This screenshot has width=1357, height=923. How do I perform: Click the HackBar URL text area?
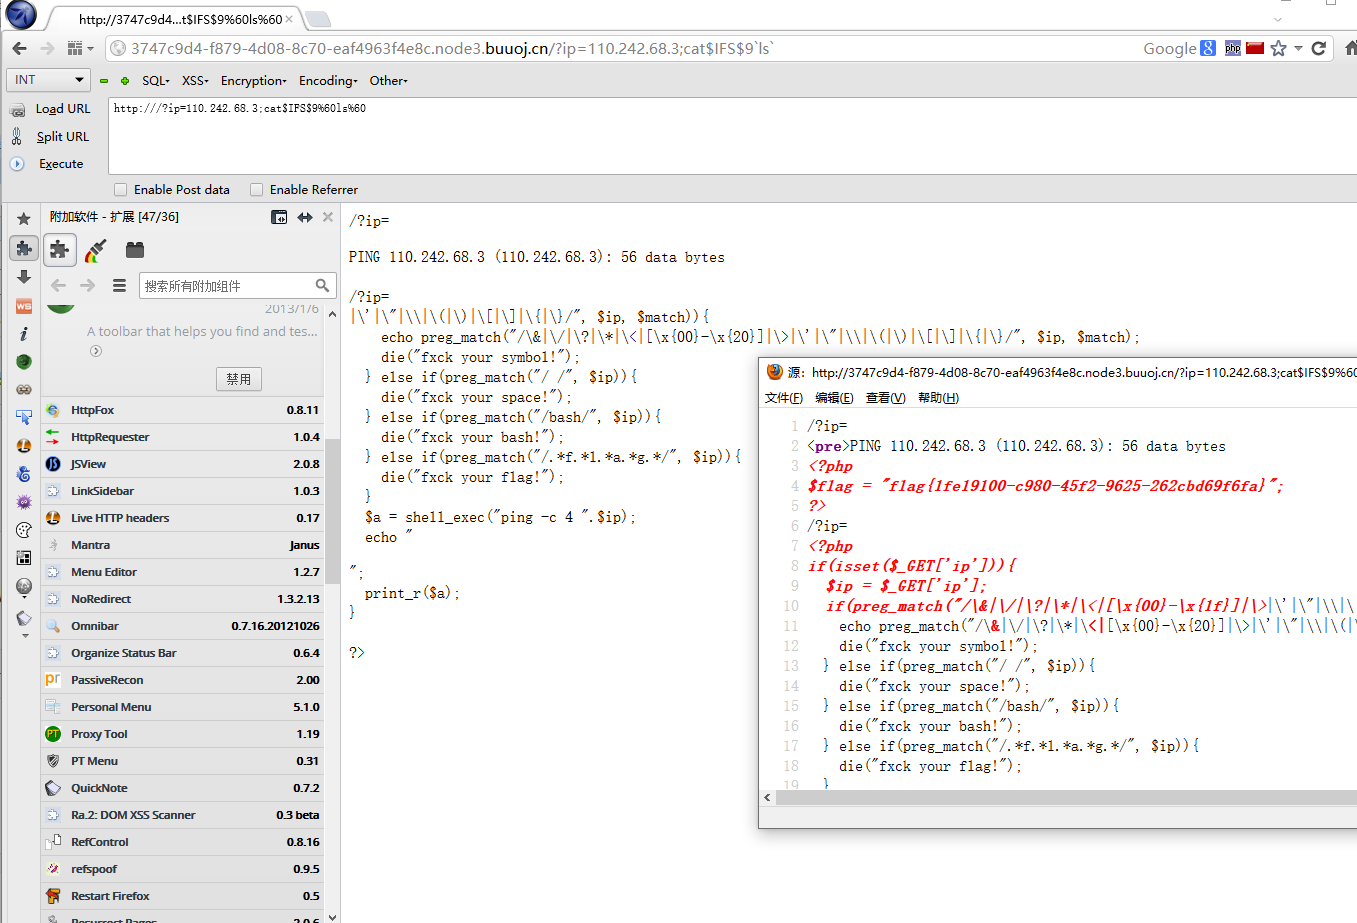point(732,136)
